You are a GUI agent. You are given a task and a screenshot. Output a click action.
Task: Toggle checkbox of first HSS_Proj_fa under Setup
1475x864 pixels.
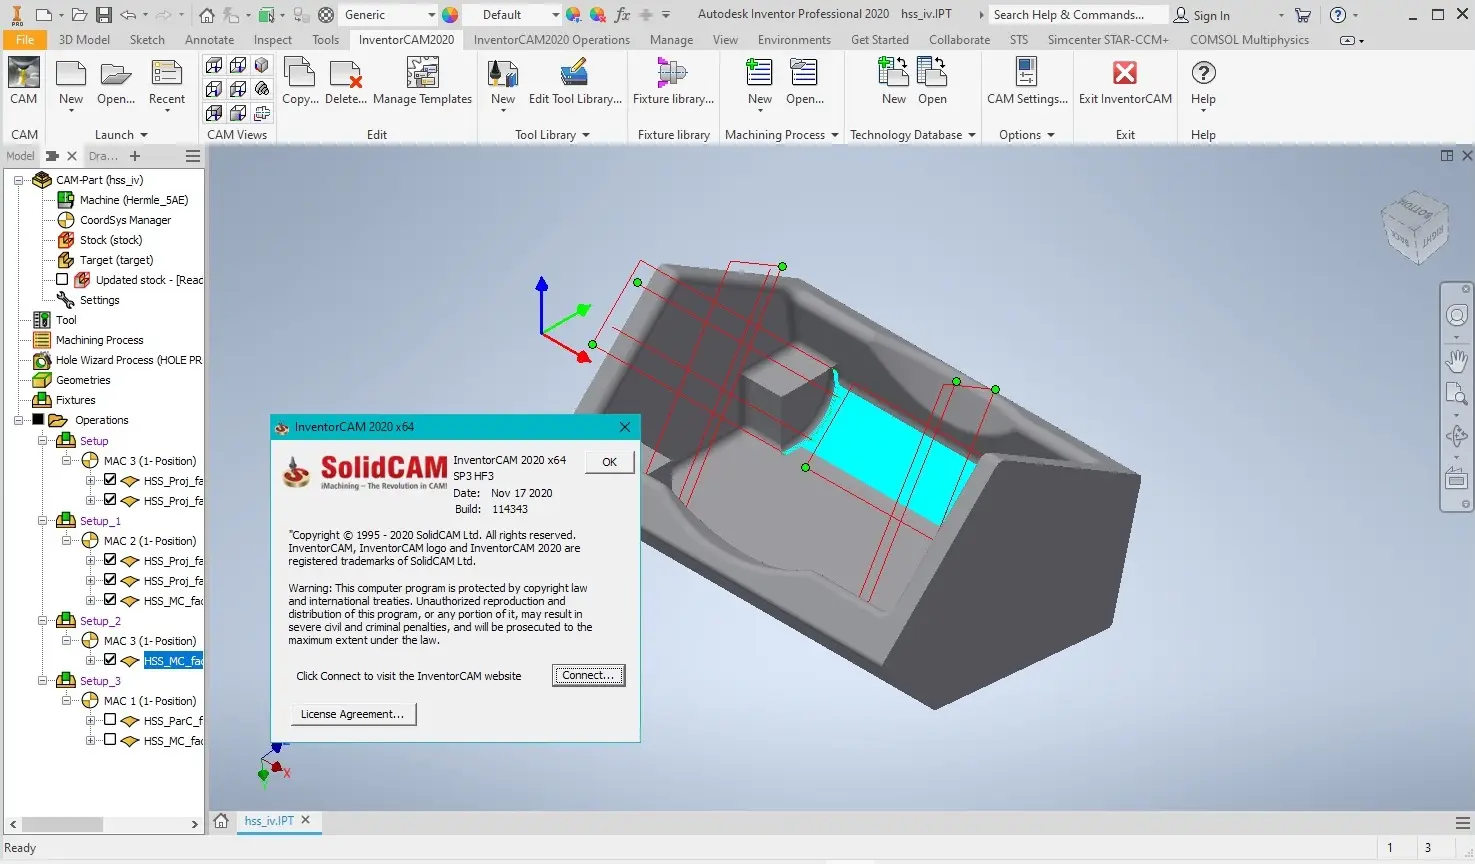click(x=110, y=480)
